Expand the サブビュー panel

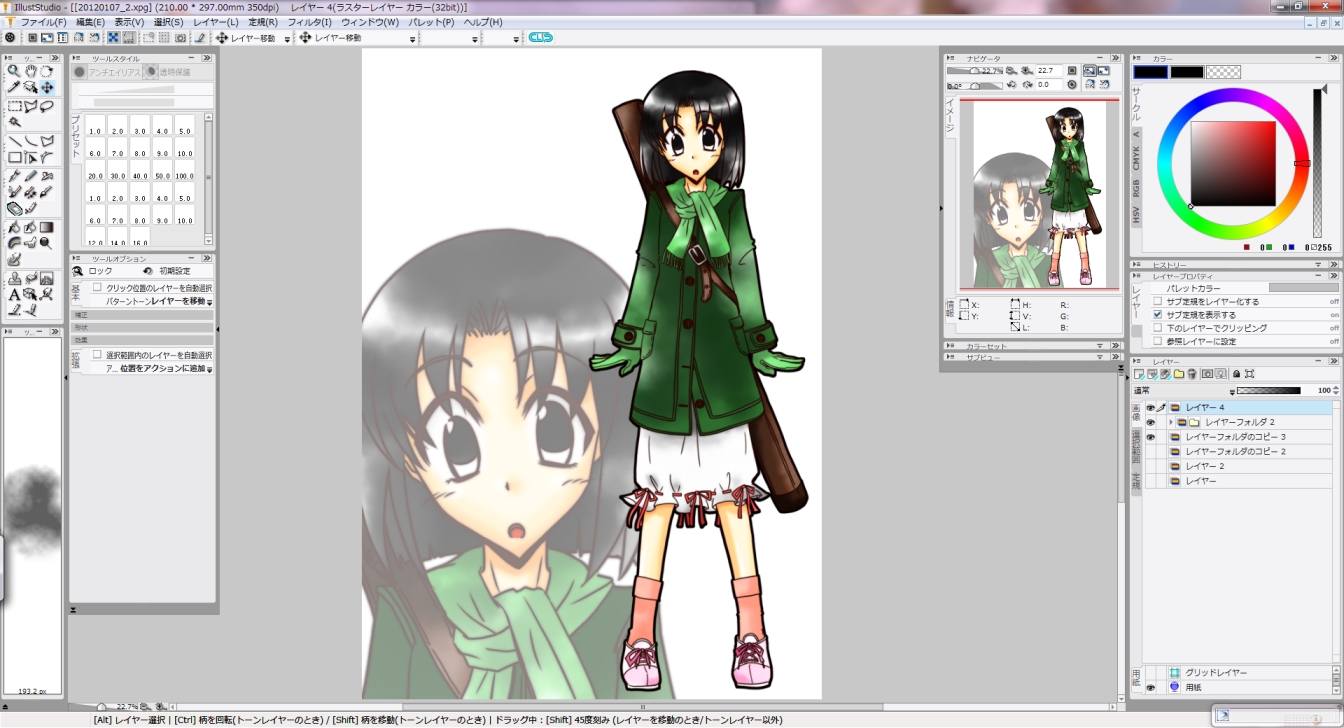[x=1100, y=357]
